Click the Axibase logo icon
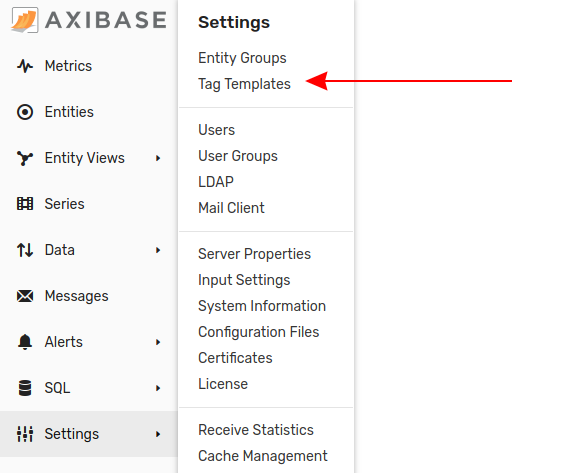Viewport: 580px width, 473px height. [x=24, y=20]
